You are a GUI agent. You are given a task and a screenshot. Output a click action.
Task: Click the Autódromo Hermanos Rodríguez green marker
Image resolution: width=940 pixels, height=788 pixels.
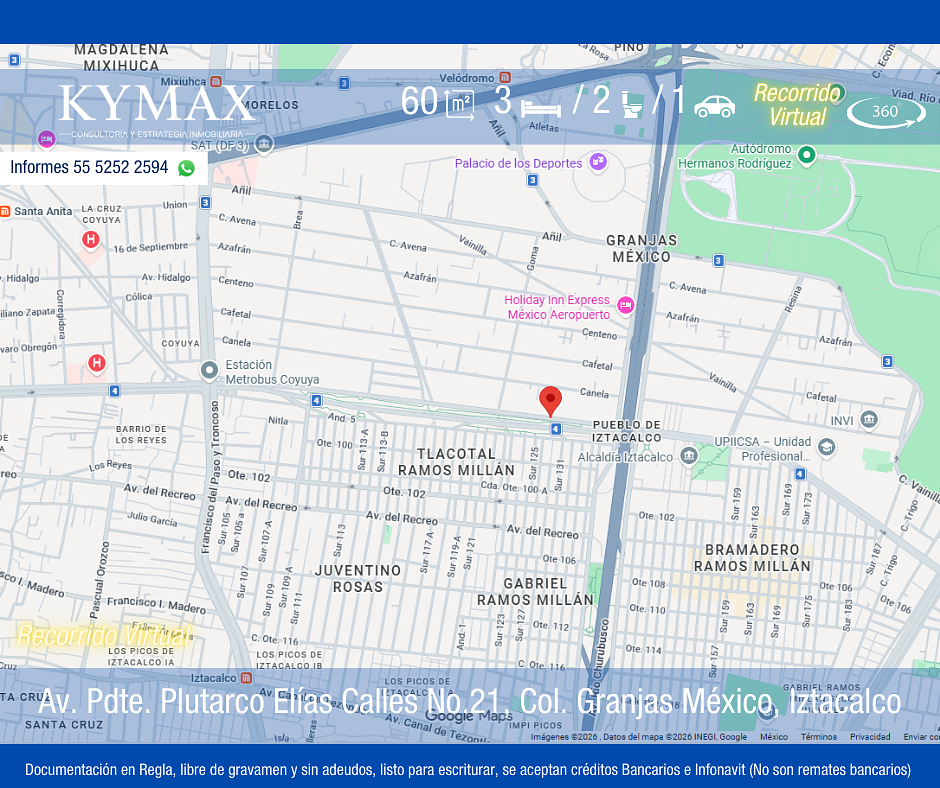[807, 155]
